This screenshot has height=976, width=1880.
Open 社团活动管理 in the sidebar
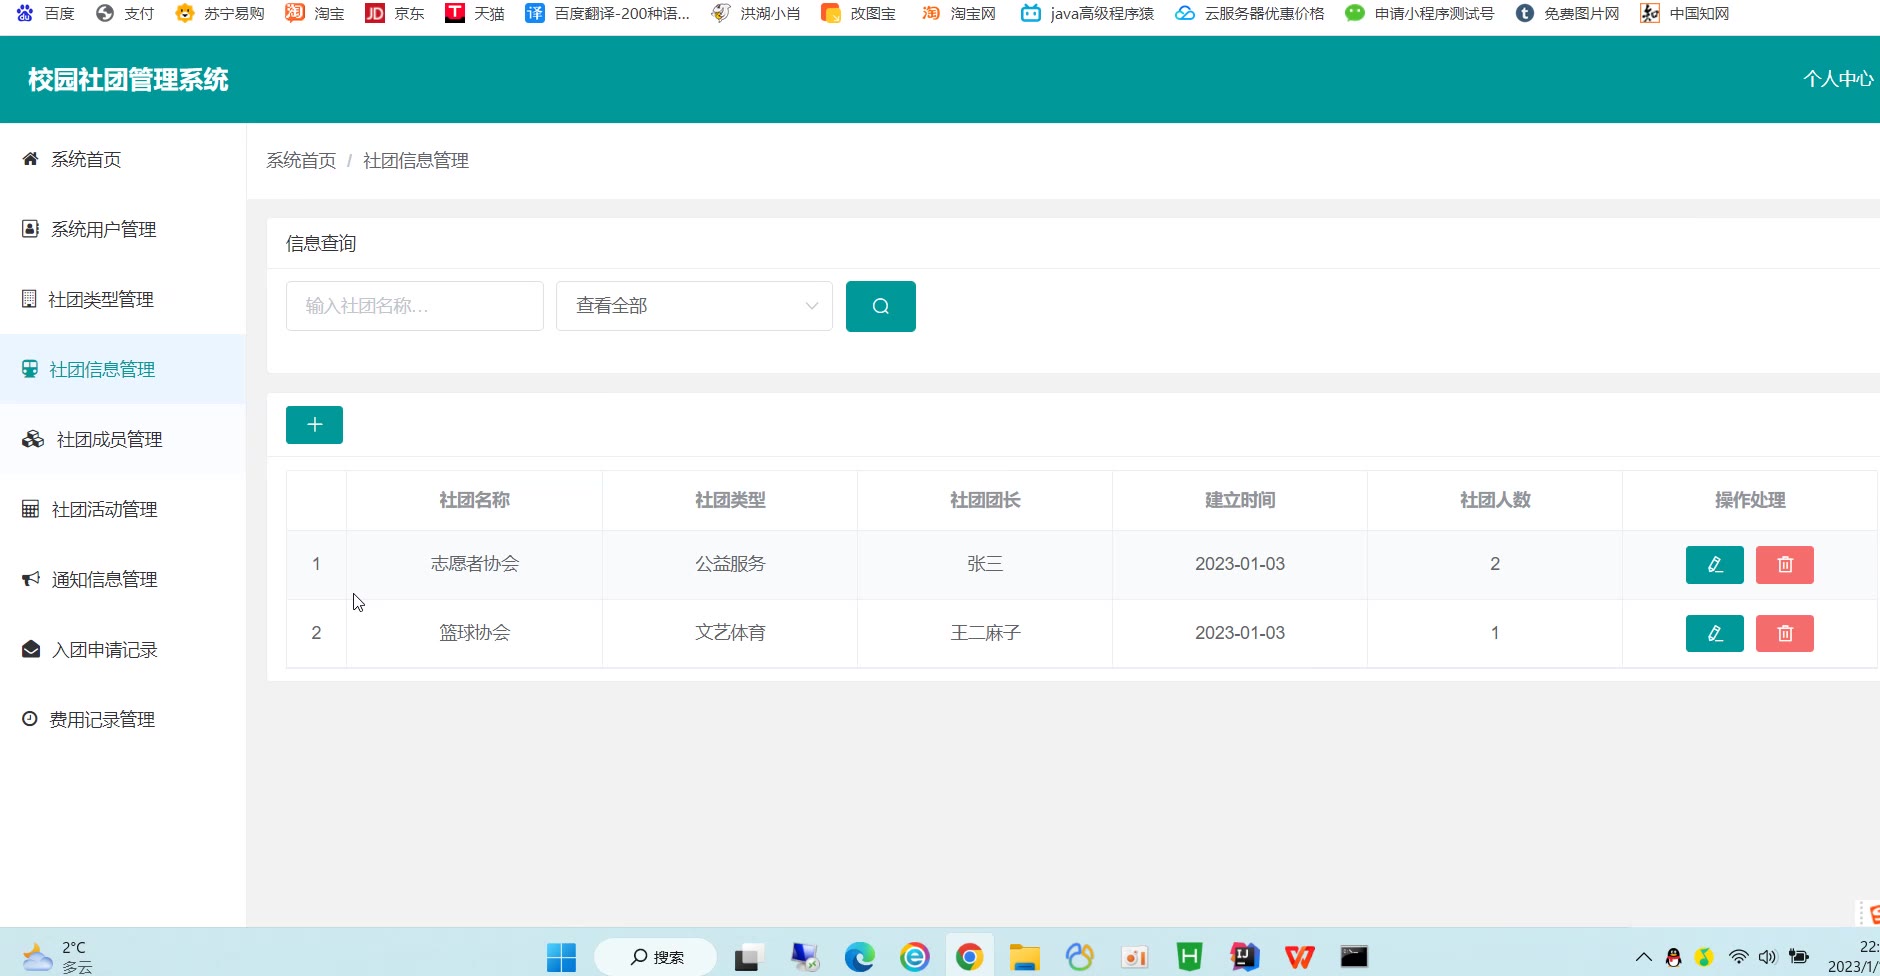click(104, 510)
